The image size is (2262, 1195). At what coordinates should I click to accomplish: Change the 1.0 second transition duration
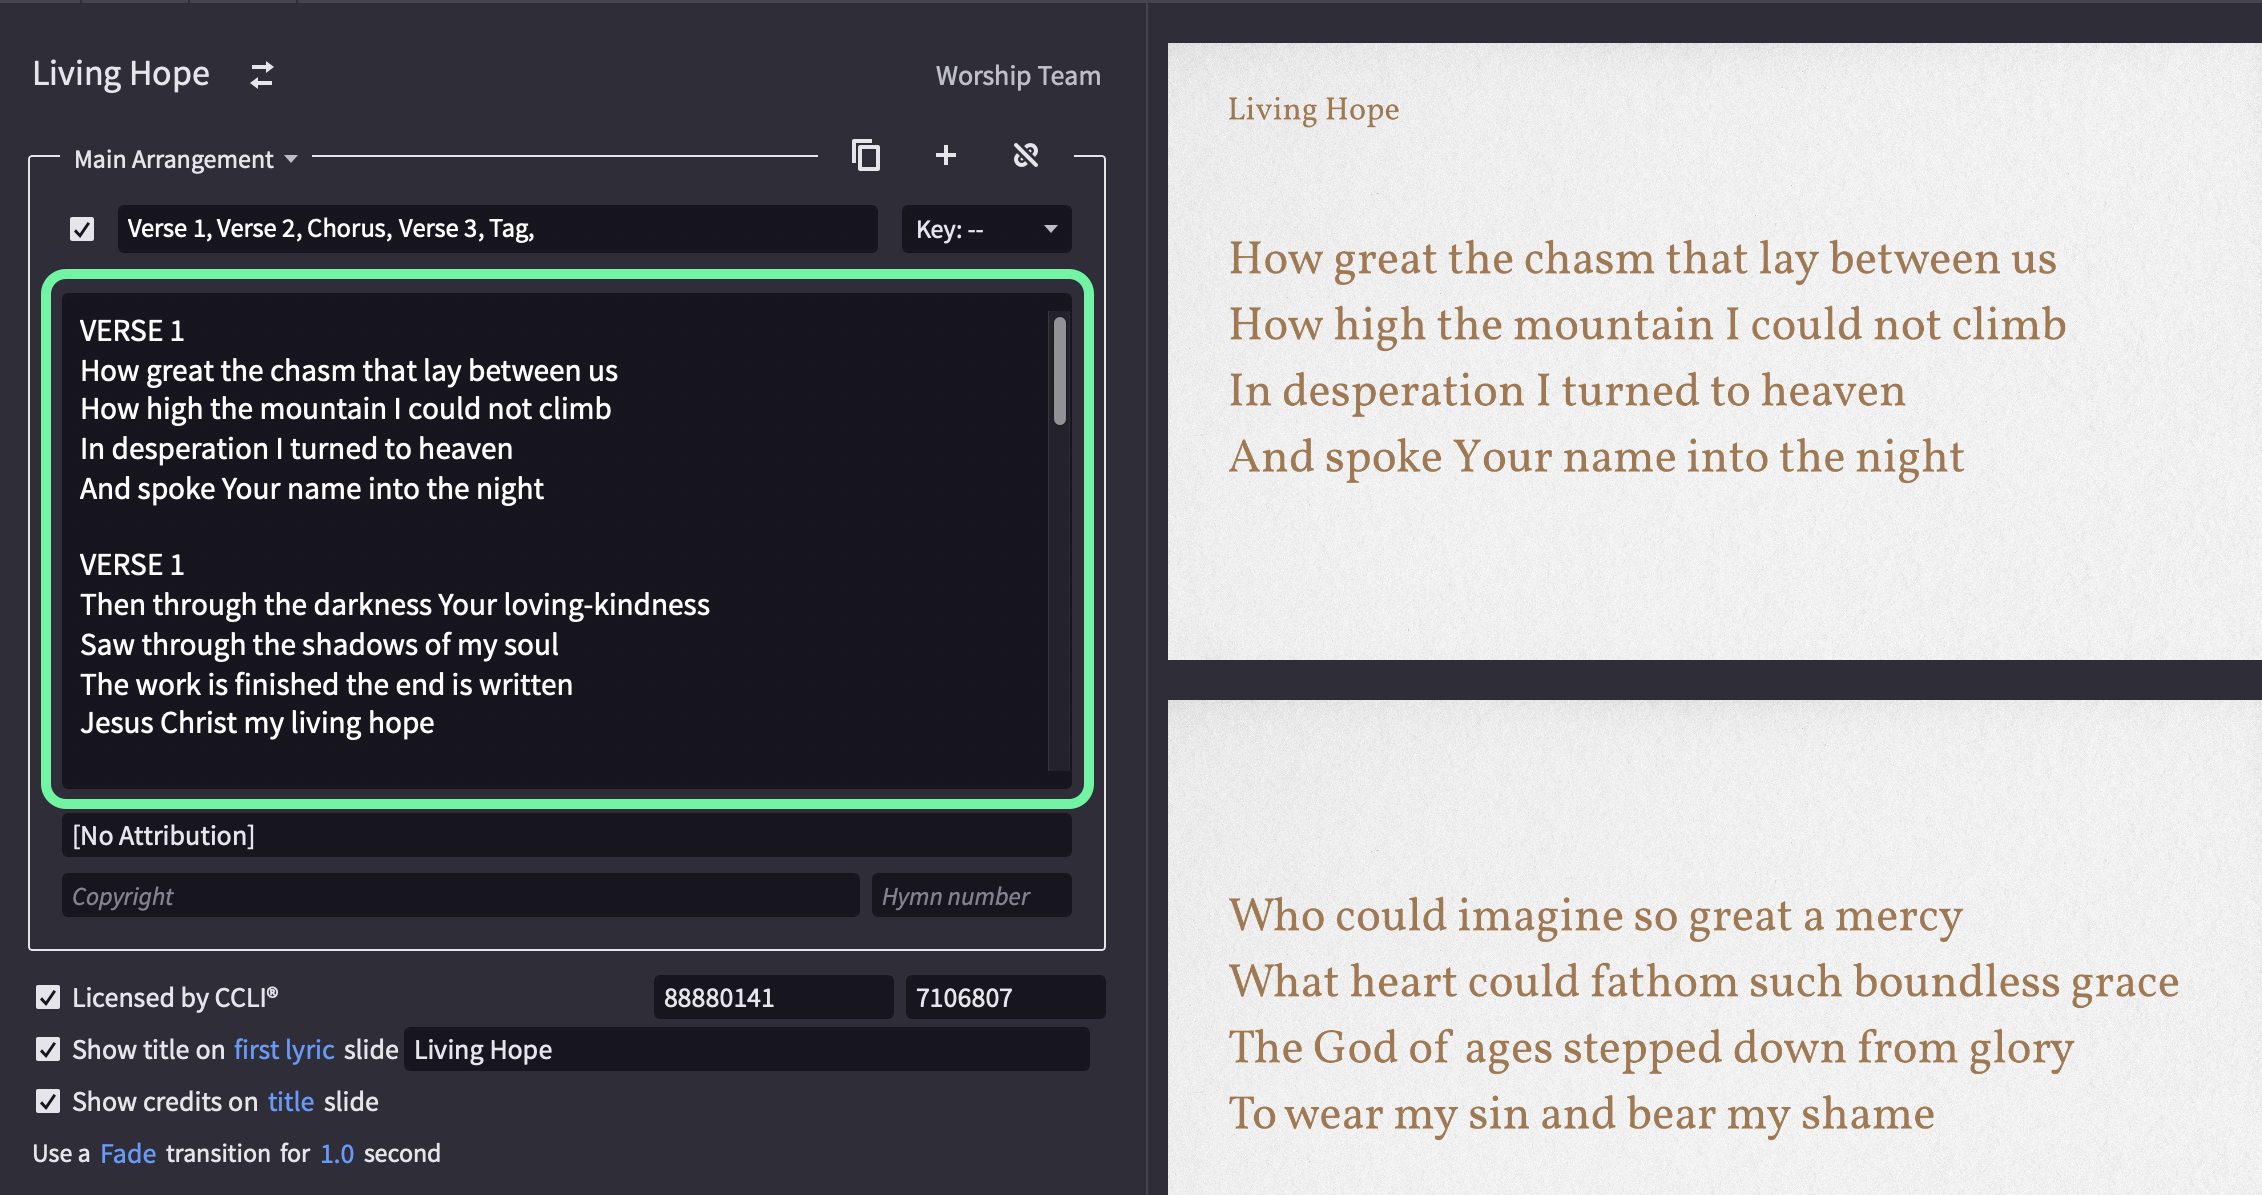(x=337, y=1153)
